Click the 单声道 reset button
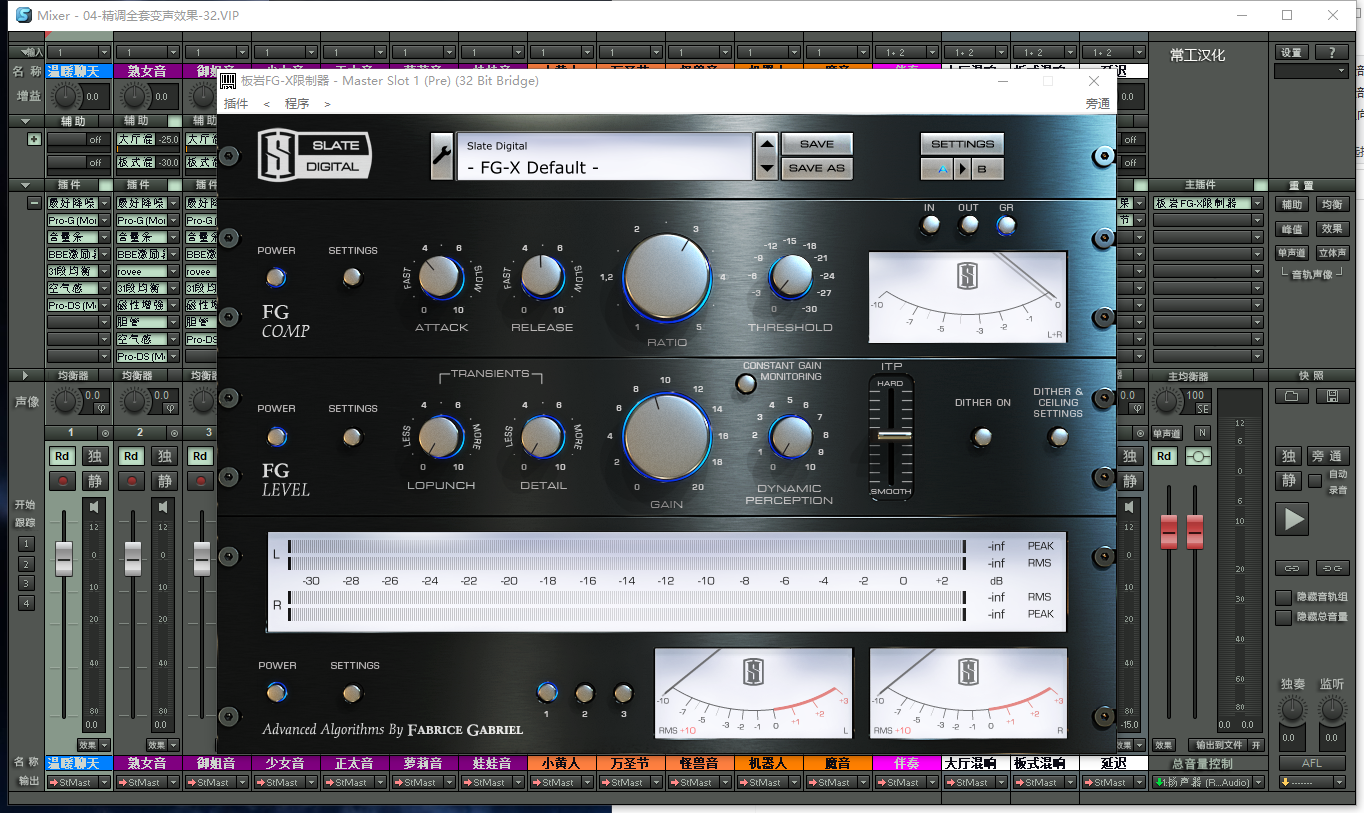This screenshot has height=813, width=1364. [x=1292, y=253]
